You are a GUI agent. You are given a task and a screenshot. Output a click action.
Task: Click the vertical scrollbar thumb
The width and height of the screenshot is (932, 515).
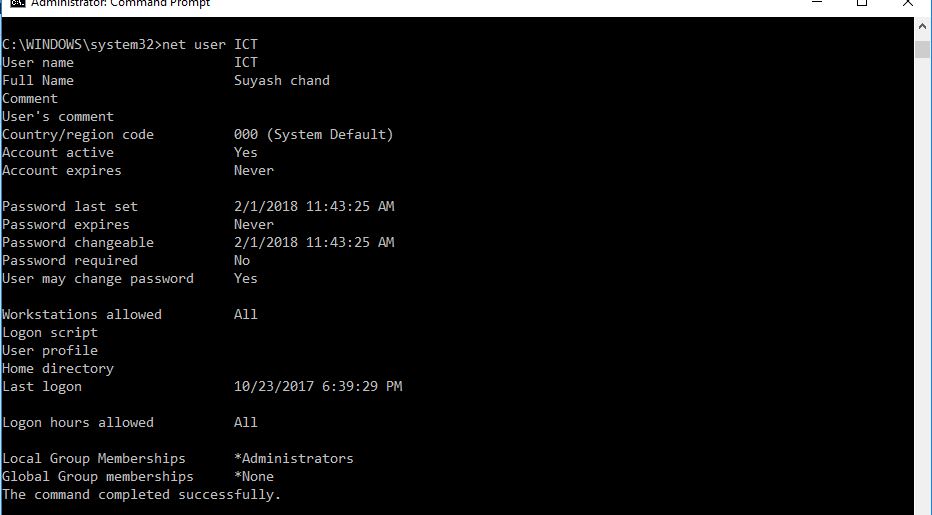[x=922, y=48]
